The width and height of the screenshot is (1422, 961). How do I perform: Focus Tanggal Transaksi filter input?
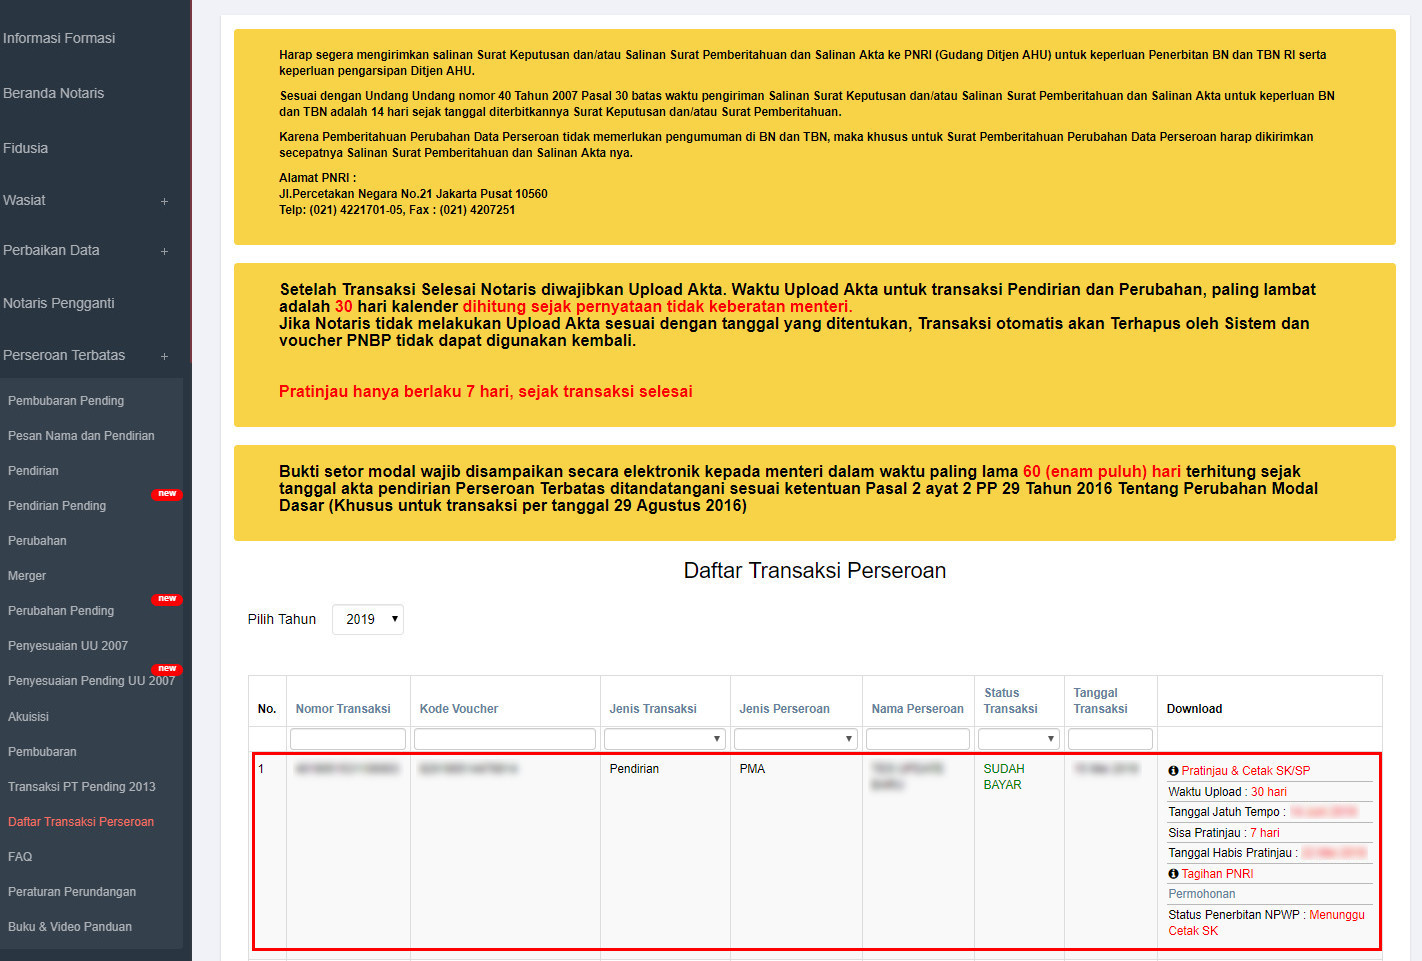(x=1111, y=739)
